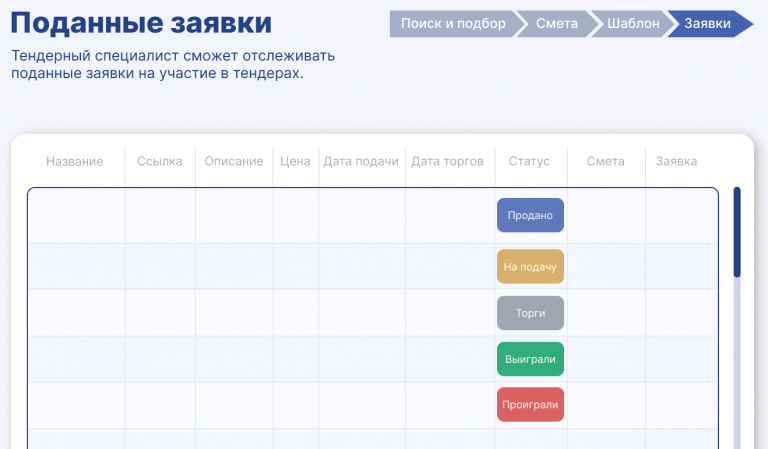Open the 'Смета' breadcrumb step
768x449 pixels.
[557, 23]
